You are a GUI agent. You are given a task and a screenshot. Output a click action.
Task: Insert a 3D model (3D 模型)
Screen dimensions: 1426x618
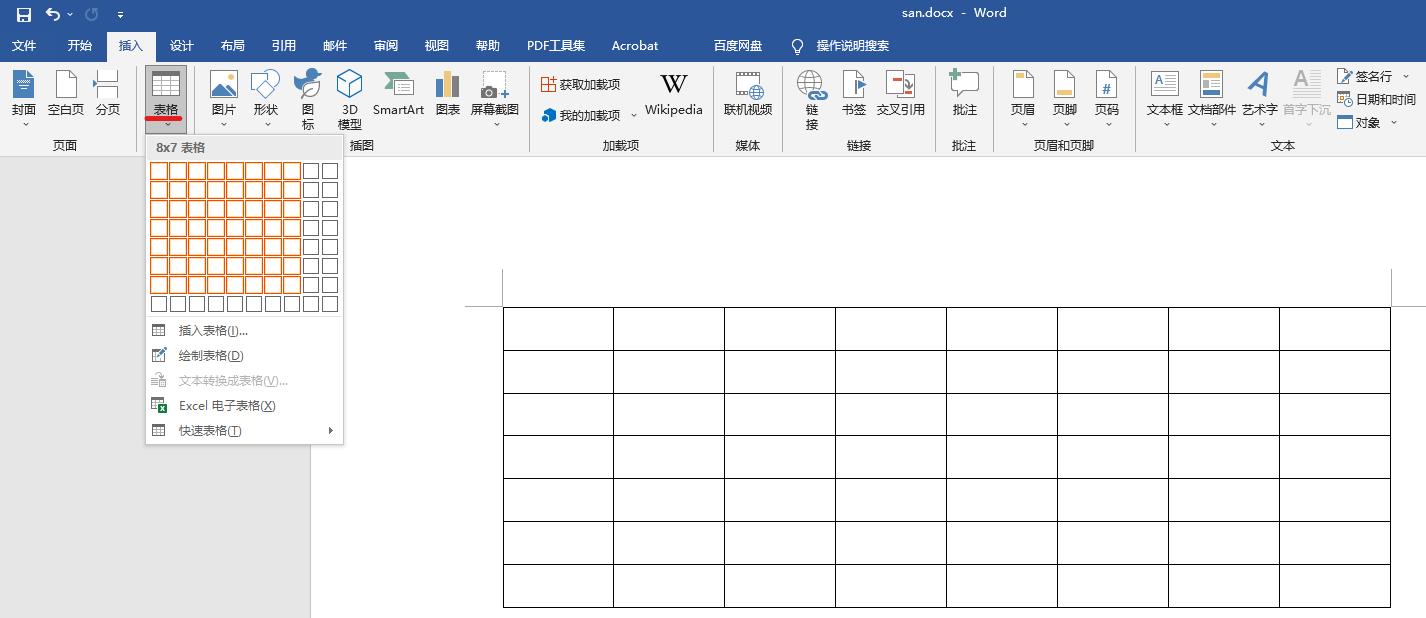[350, 98]
